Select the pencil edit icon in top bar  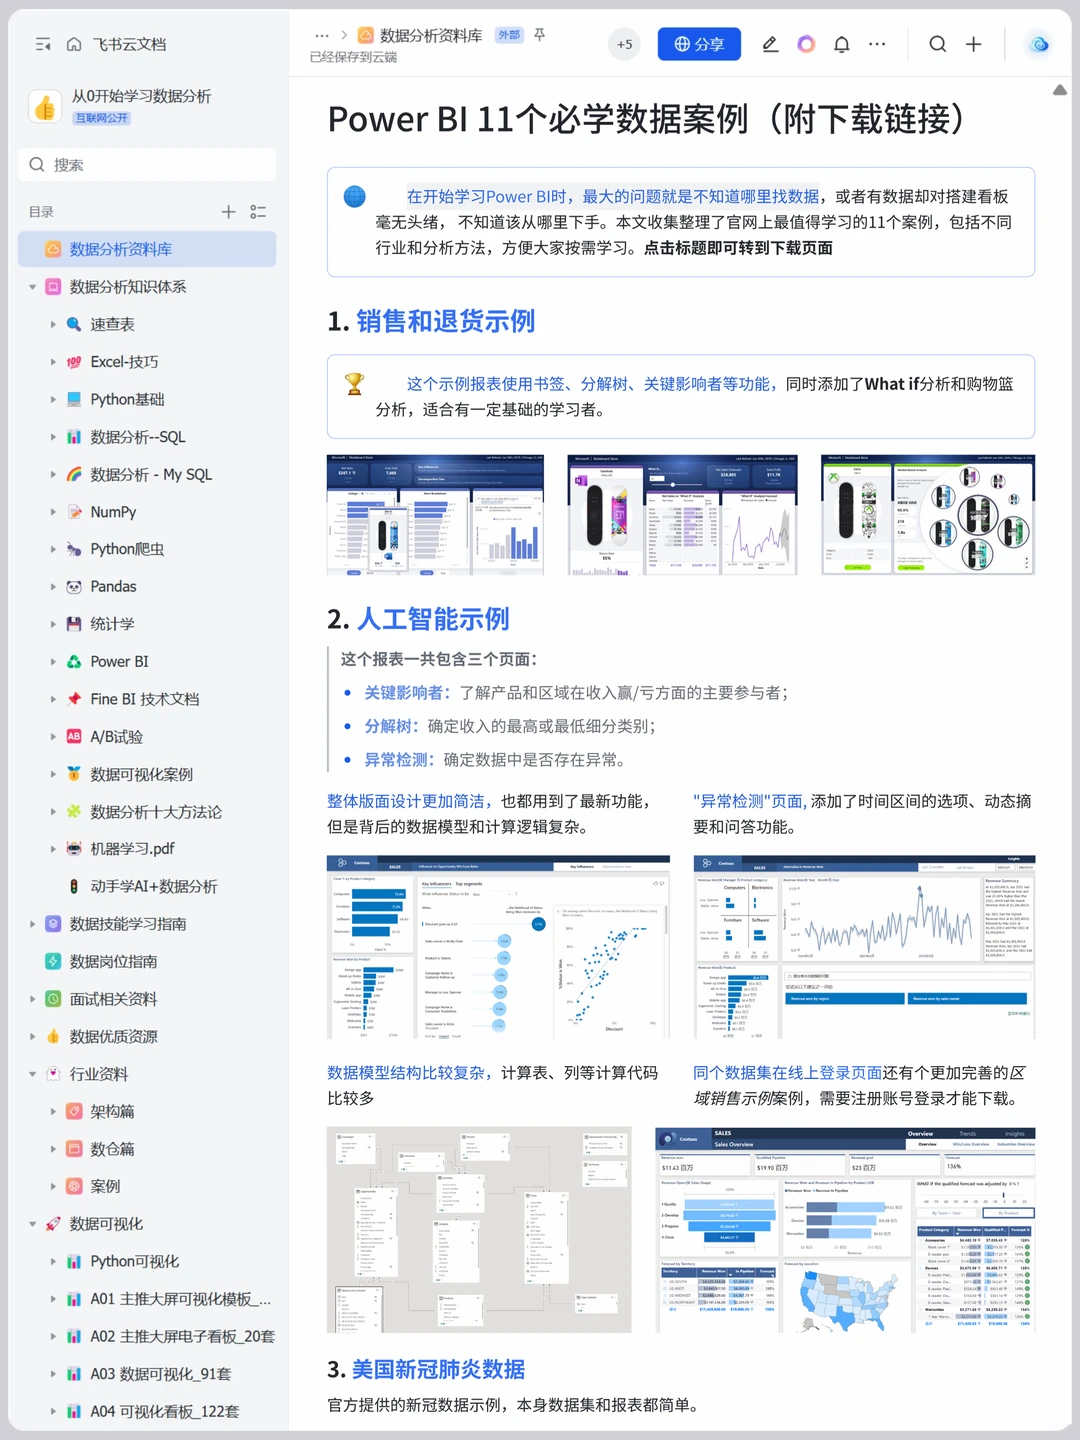click(770, 45)
